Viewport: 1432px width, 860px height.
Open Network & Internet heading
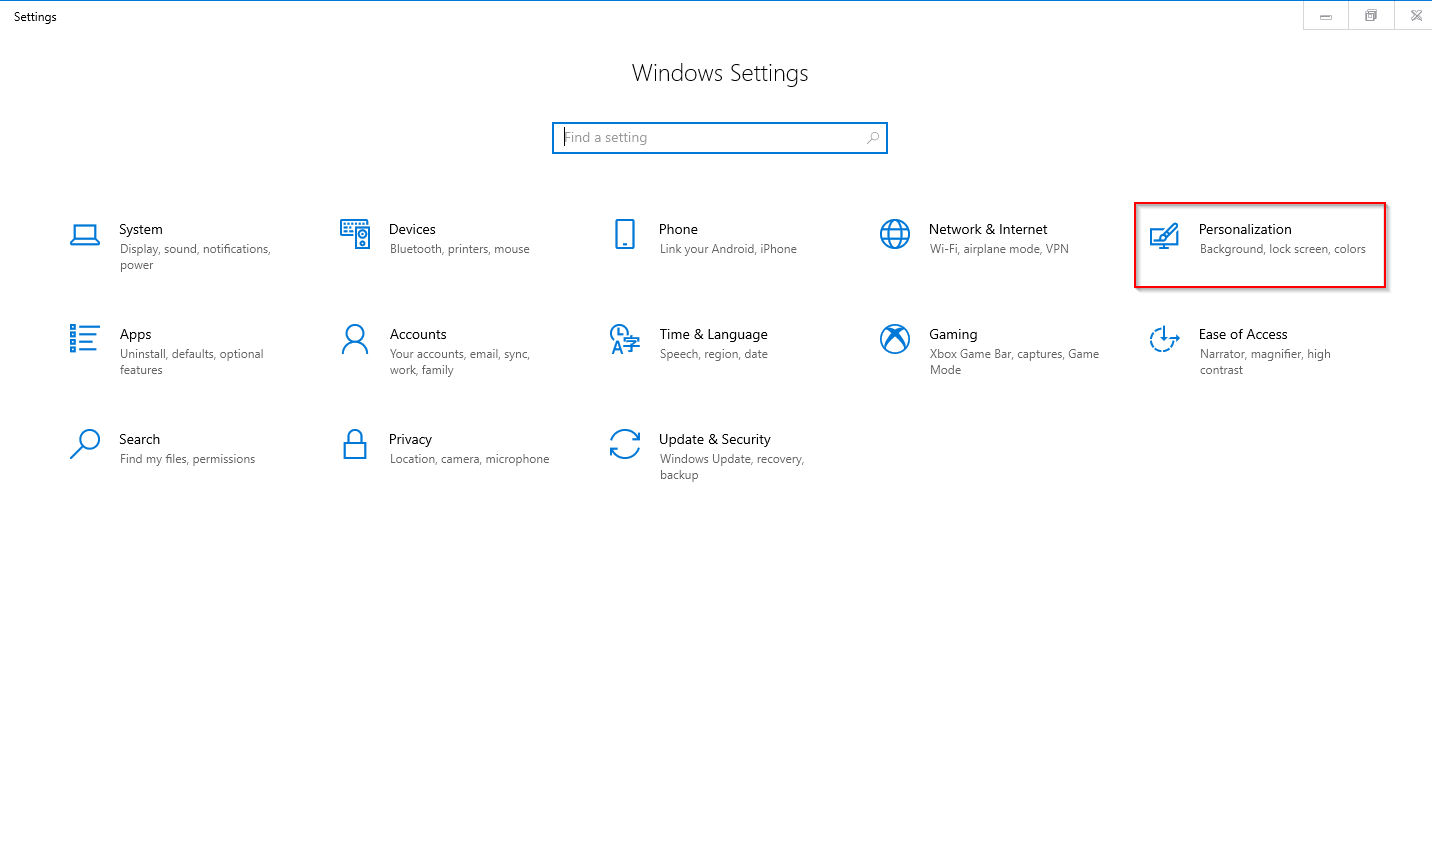(x=988, y=229)
